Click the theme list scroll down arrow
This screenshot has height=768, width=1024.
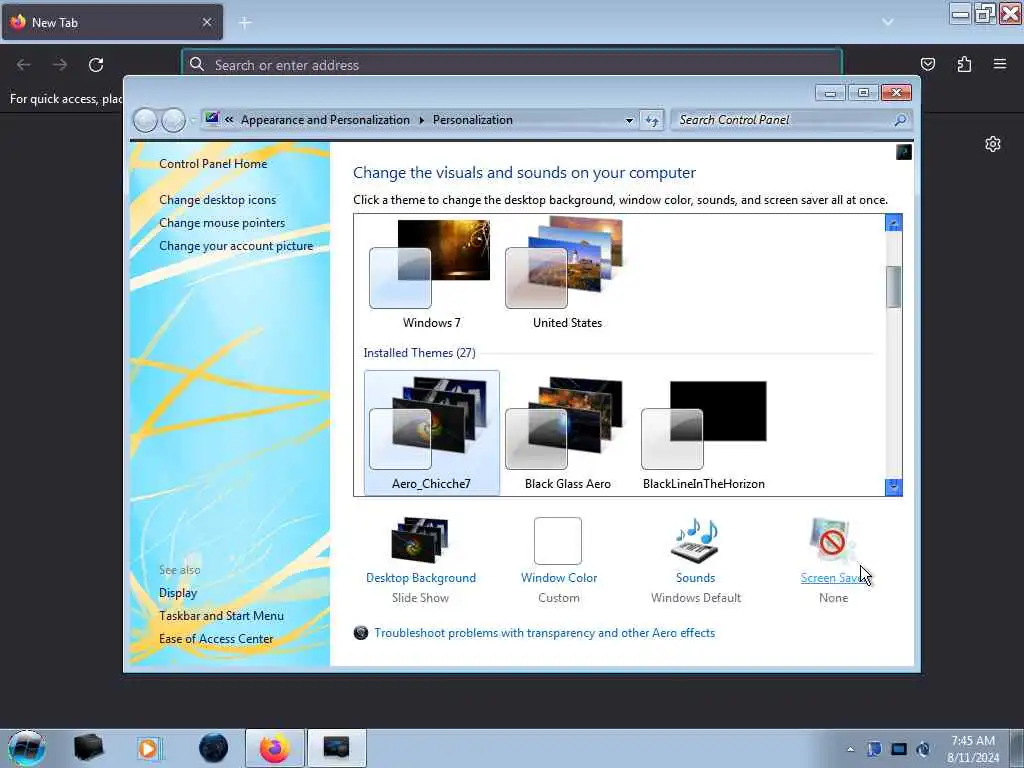click(893, 487)
